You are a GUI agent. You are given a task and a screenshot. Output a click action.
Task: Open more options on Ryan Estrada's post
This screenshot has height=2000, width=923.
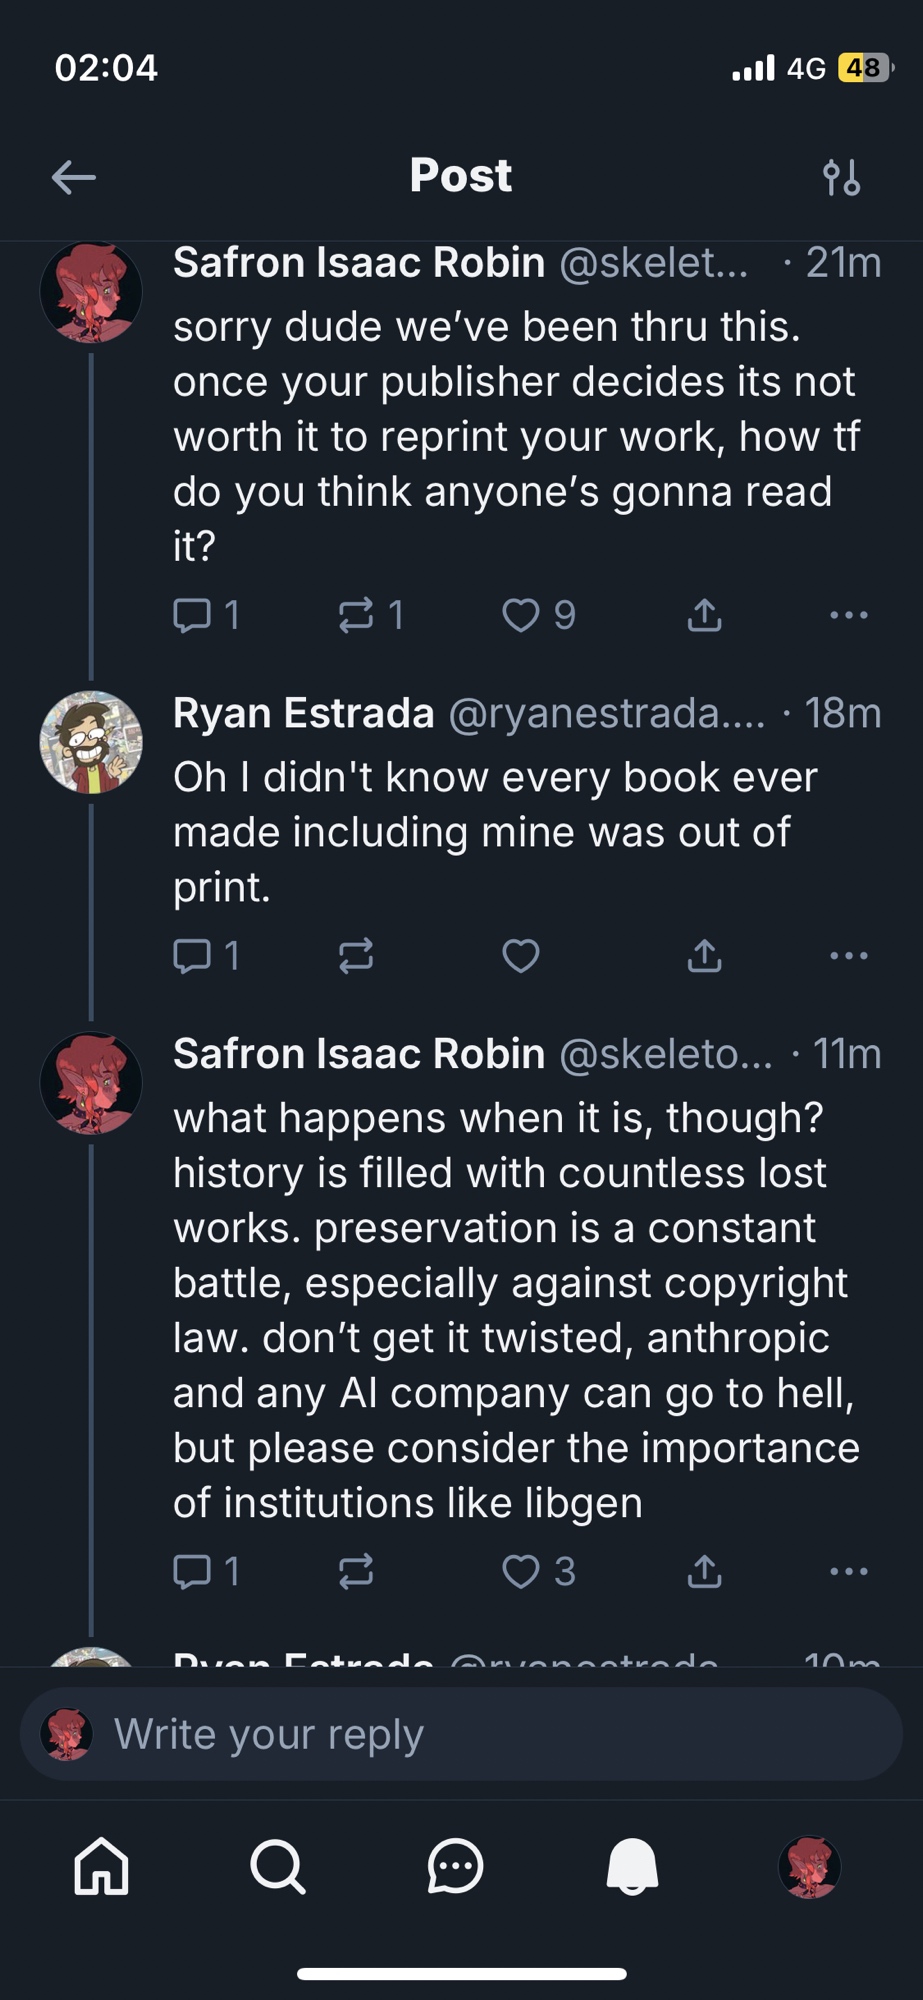click(x=848, y=956)
